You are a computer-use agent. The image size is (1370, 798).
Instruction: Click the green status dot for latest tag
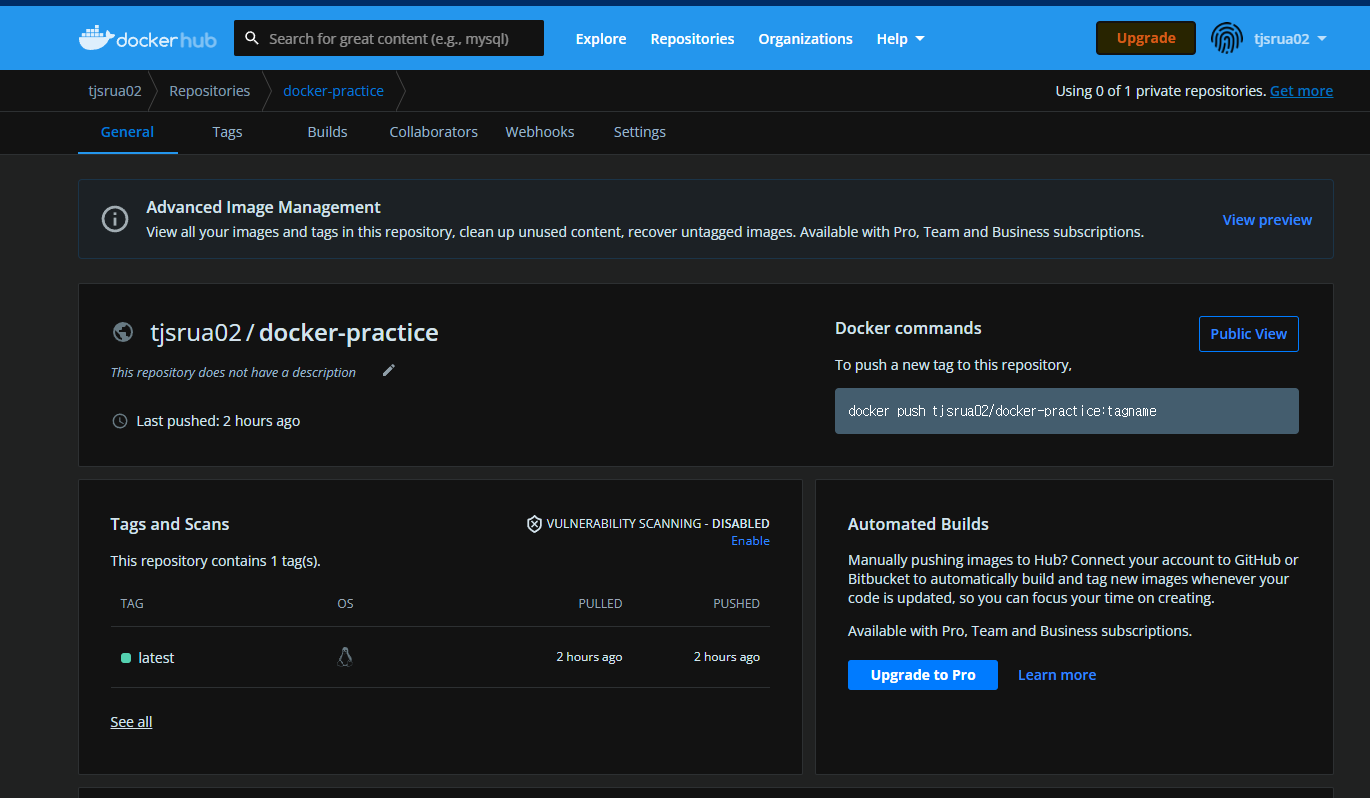[x=126, y=658]
